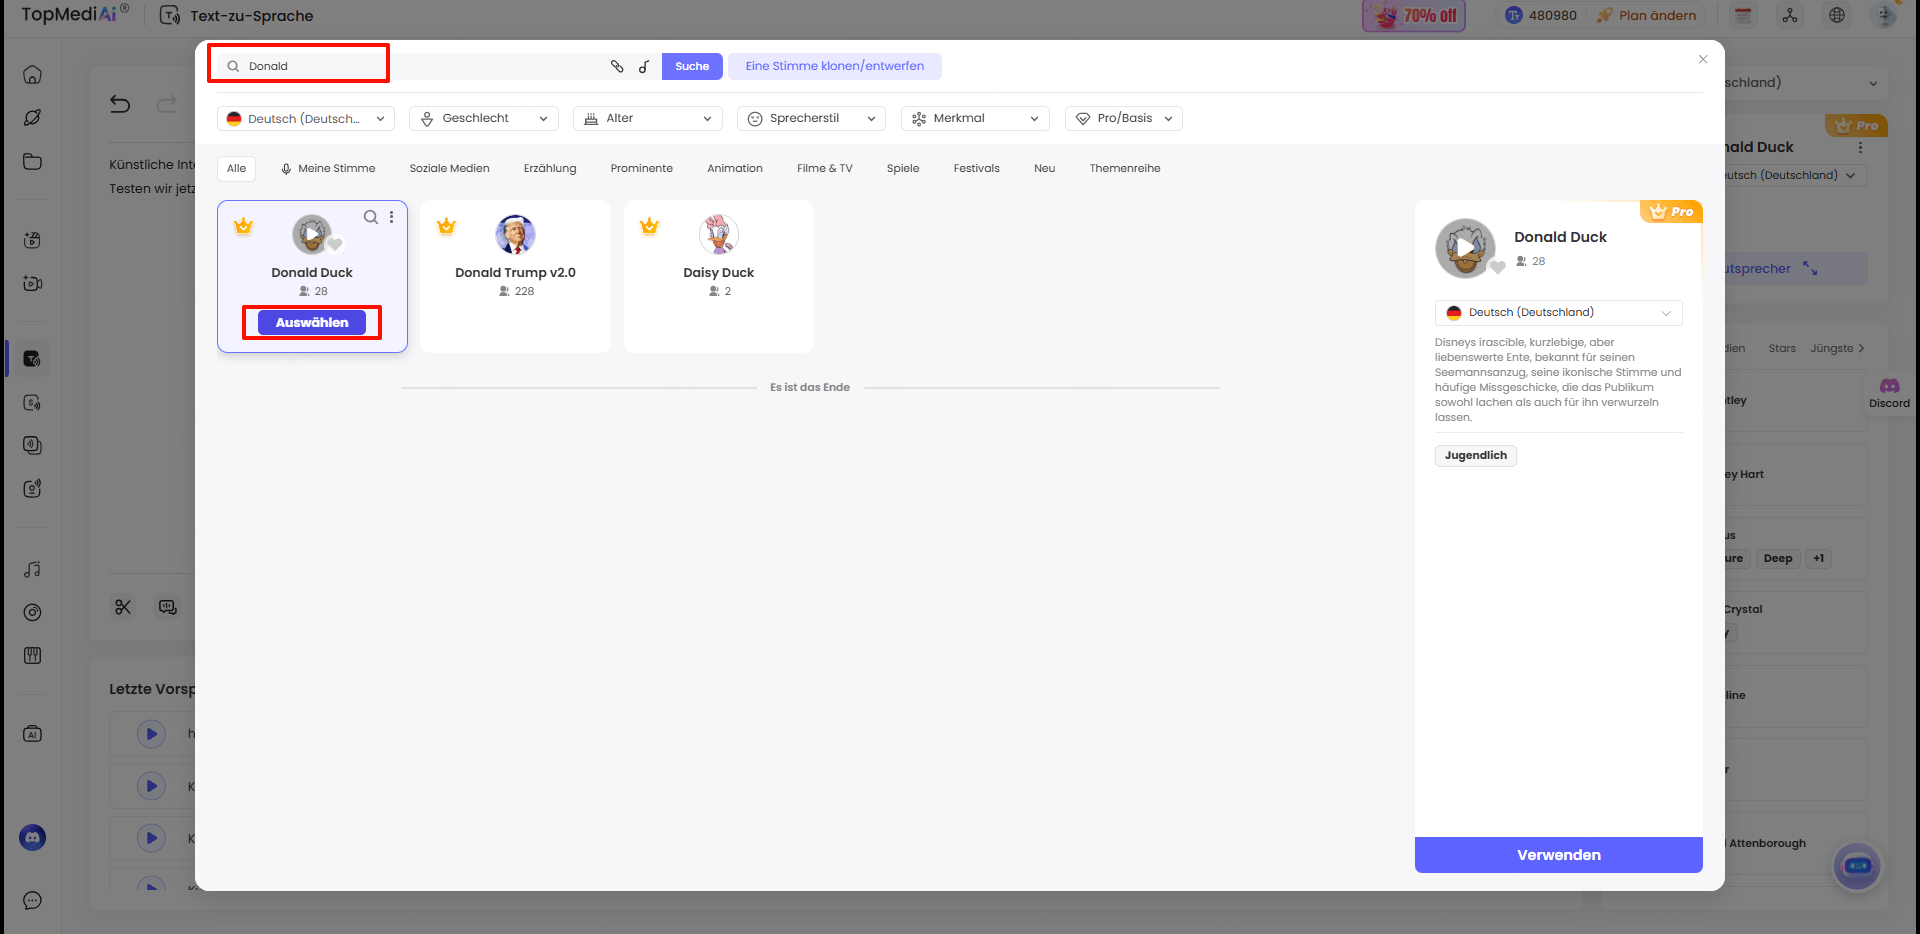Select the Soziale Medien tab
Image resolution: width=1920 pixels, height=934 pixels.
450,168
